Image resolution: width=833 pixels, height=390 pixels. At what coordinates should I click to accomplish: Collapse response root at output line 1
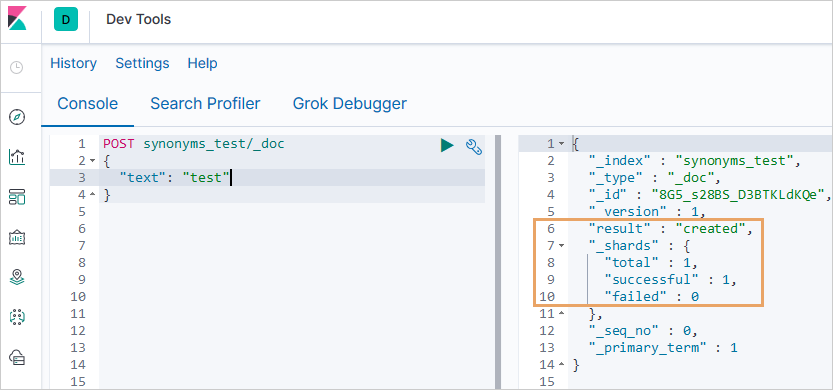(562, 143)
